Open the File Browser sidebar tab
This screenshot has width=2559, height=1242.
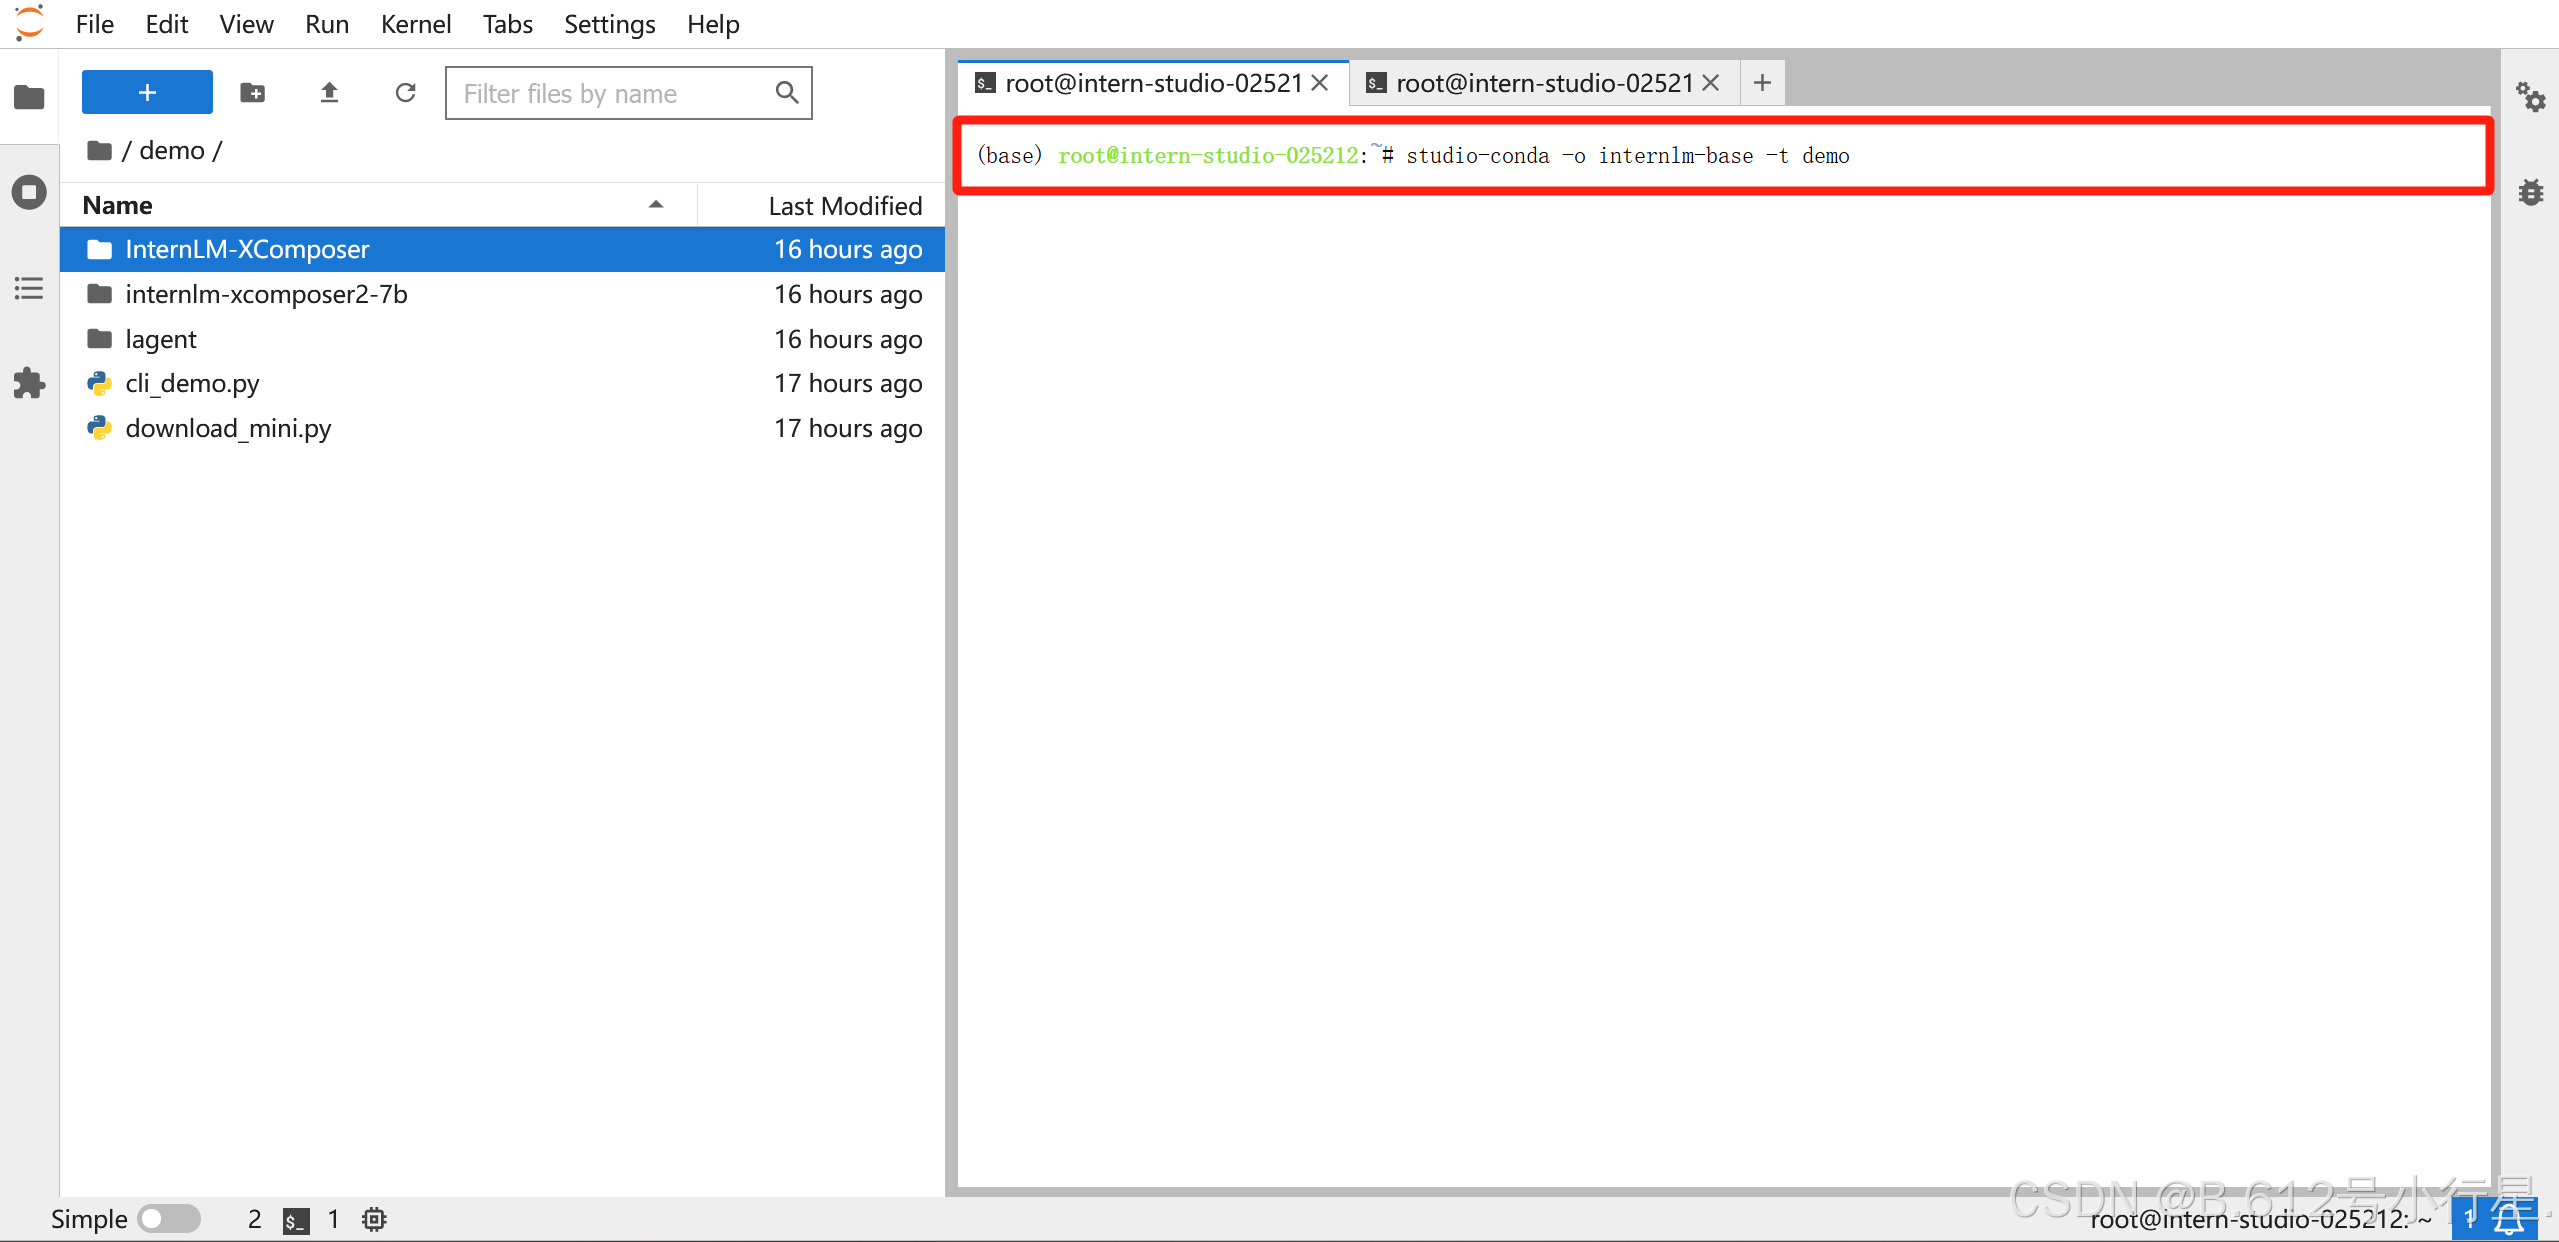29,97
